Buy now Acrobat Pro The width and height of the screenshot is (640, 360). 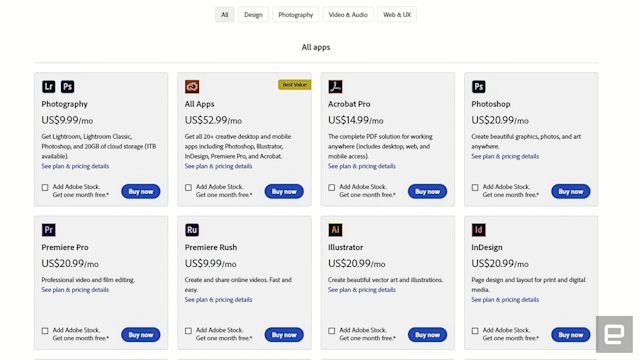427,191
